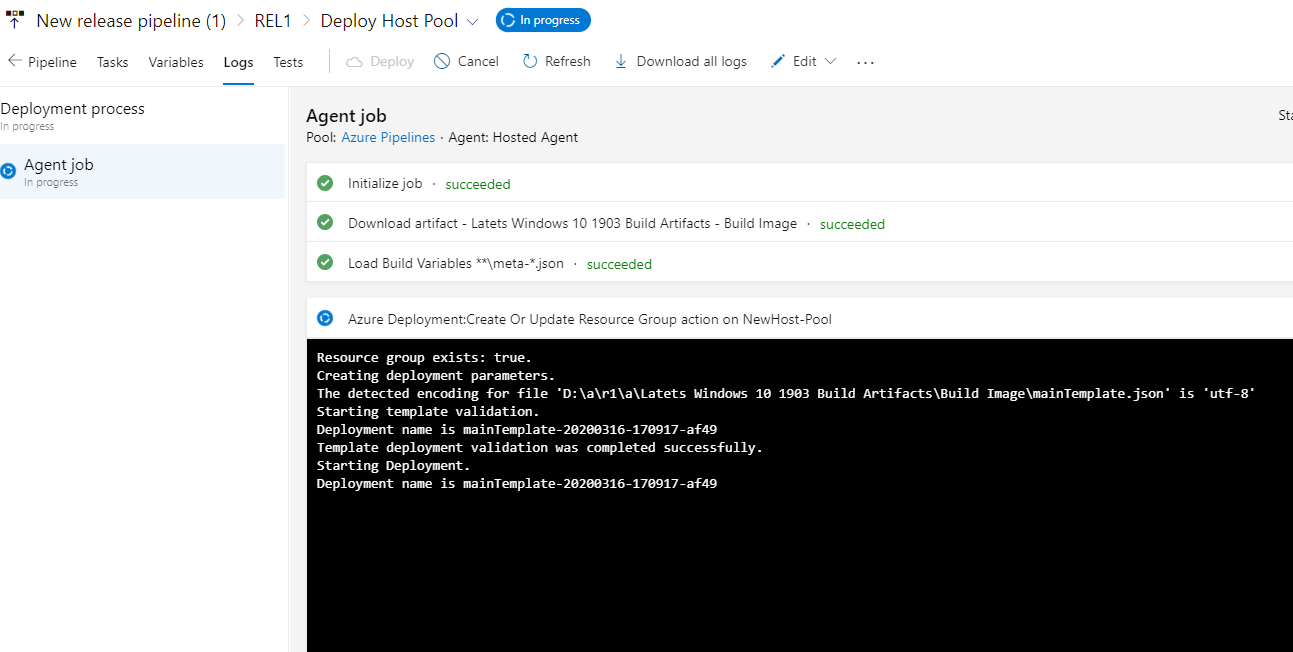Select Agent job in the left panel

59,164
